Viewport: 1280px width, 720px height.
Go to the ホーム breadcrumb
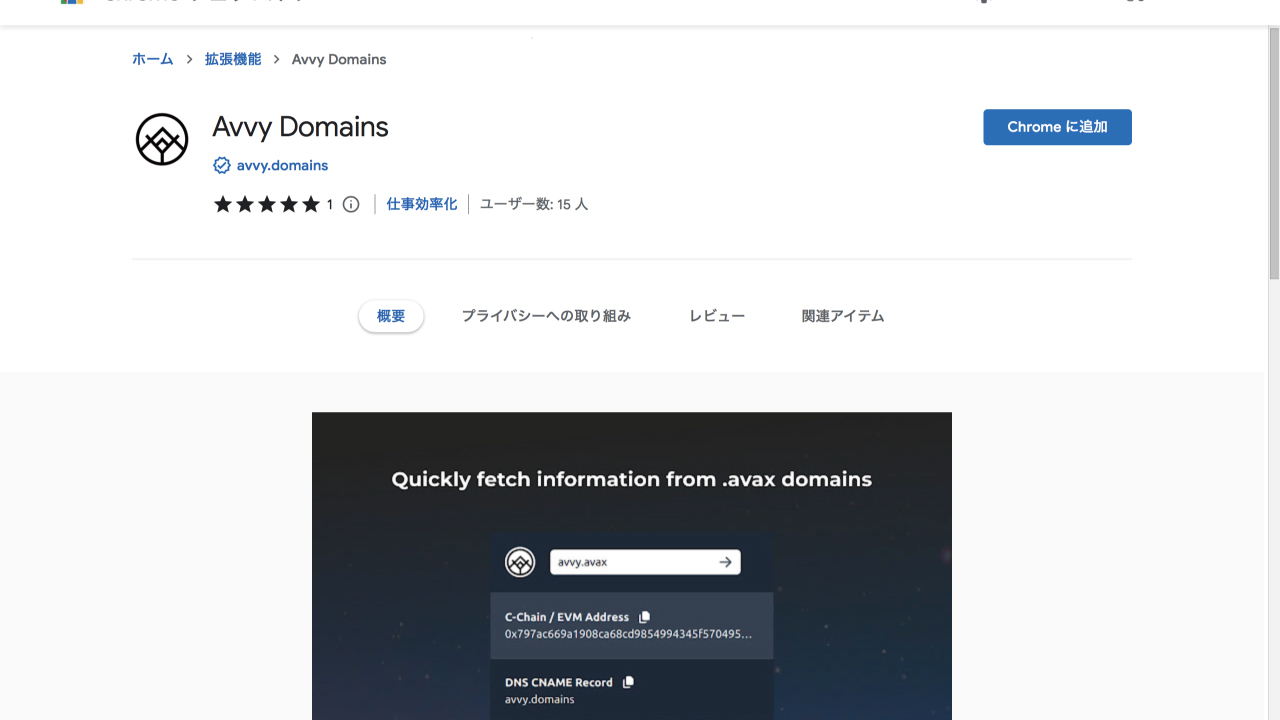(153, 59)
